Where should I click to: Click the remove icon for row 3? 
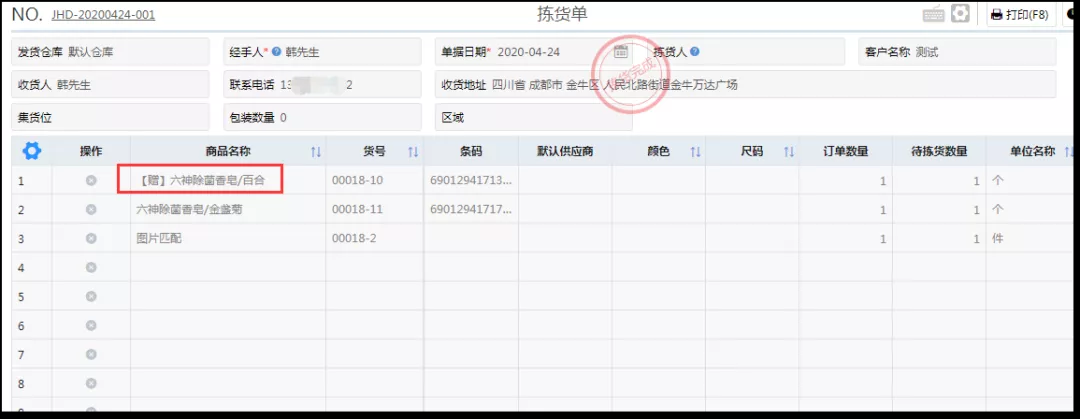click(91, 239)
